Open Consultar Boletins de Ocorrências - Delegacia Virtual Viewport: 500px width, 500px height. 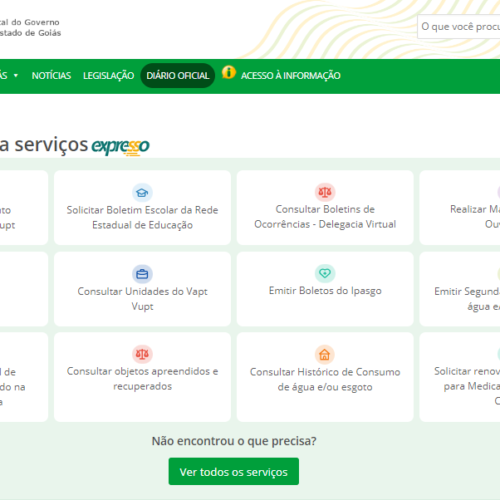(x=325, y=208)
